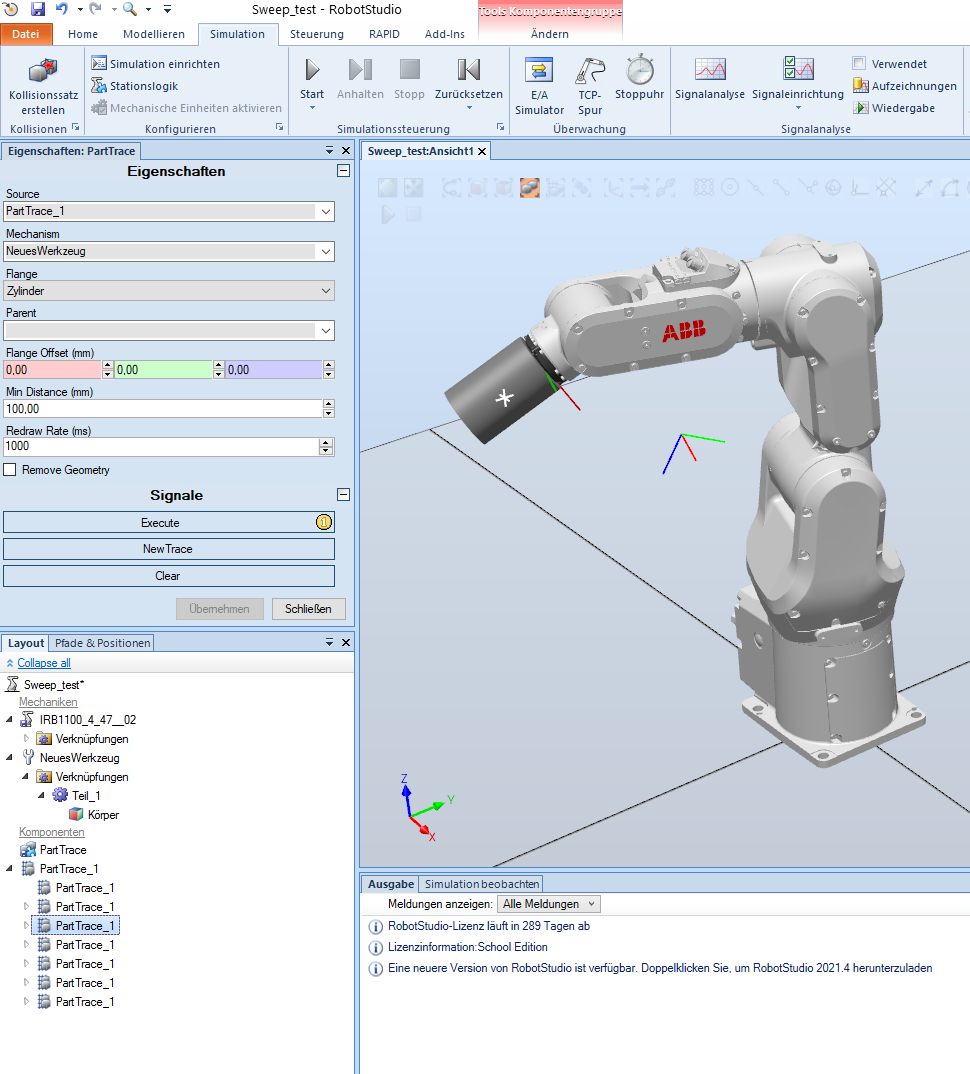Click the red Flange Offset X field
This screenshot has width=970, height=1074.
point(52,370)
